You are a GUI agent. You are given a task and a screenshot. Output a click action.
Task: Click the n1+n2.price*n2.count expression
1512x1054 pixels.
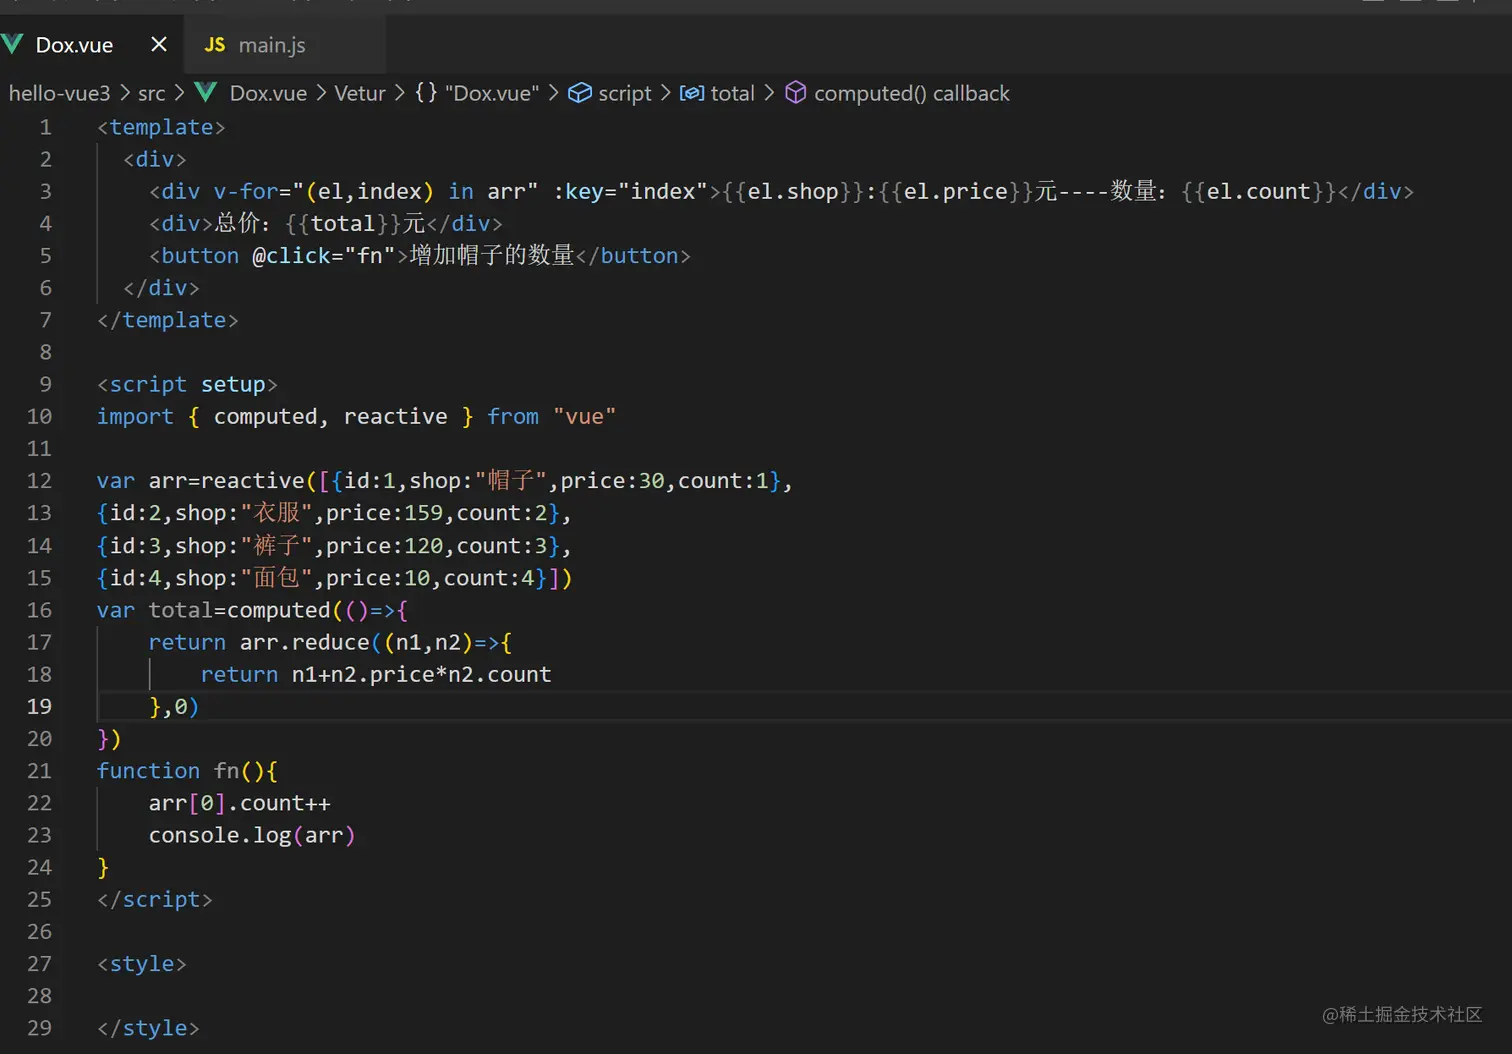point(421,674)
